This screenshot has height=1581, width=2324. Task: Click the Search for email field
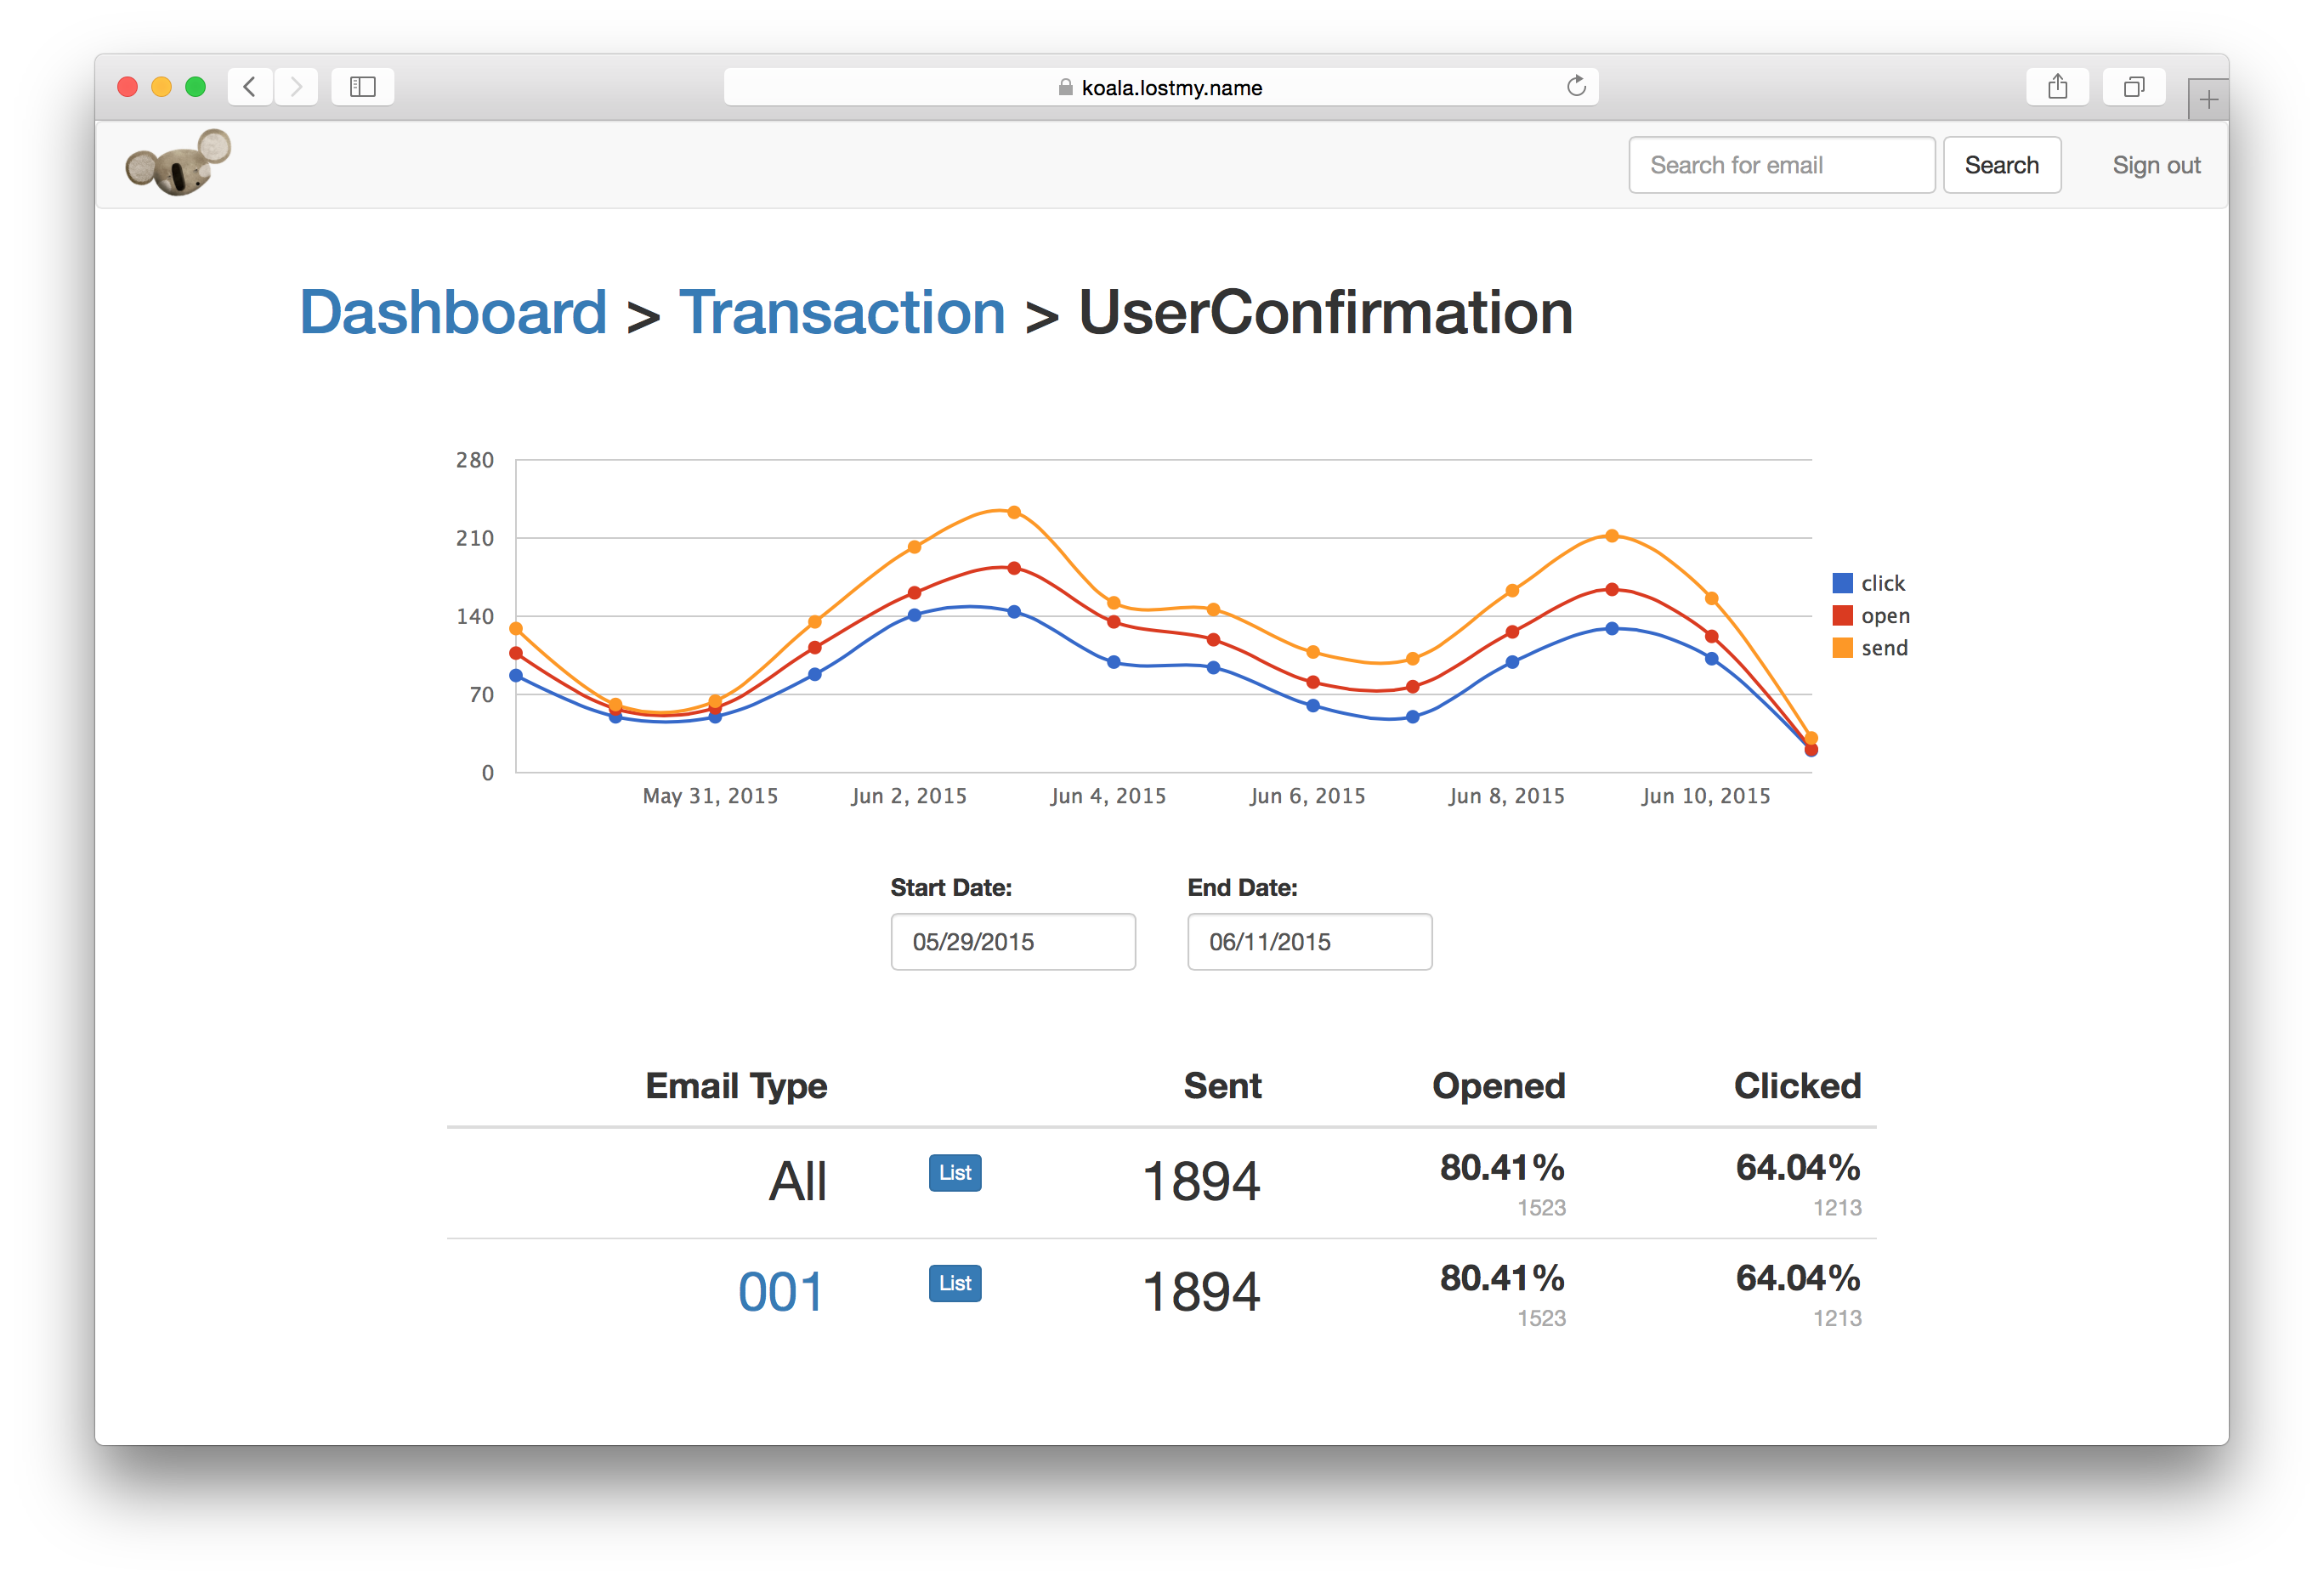click(1781, 165)
